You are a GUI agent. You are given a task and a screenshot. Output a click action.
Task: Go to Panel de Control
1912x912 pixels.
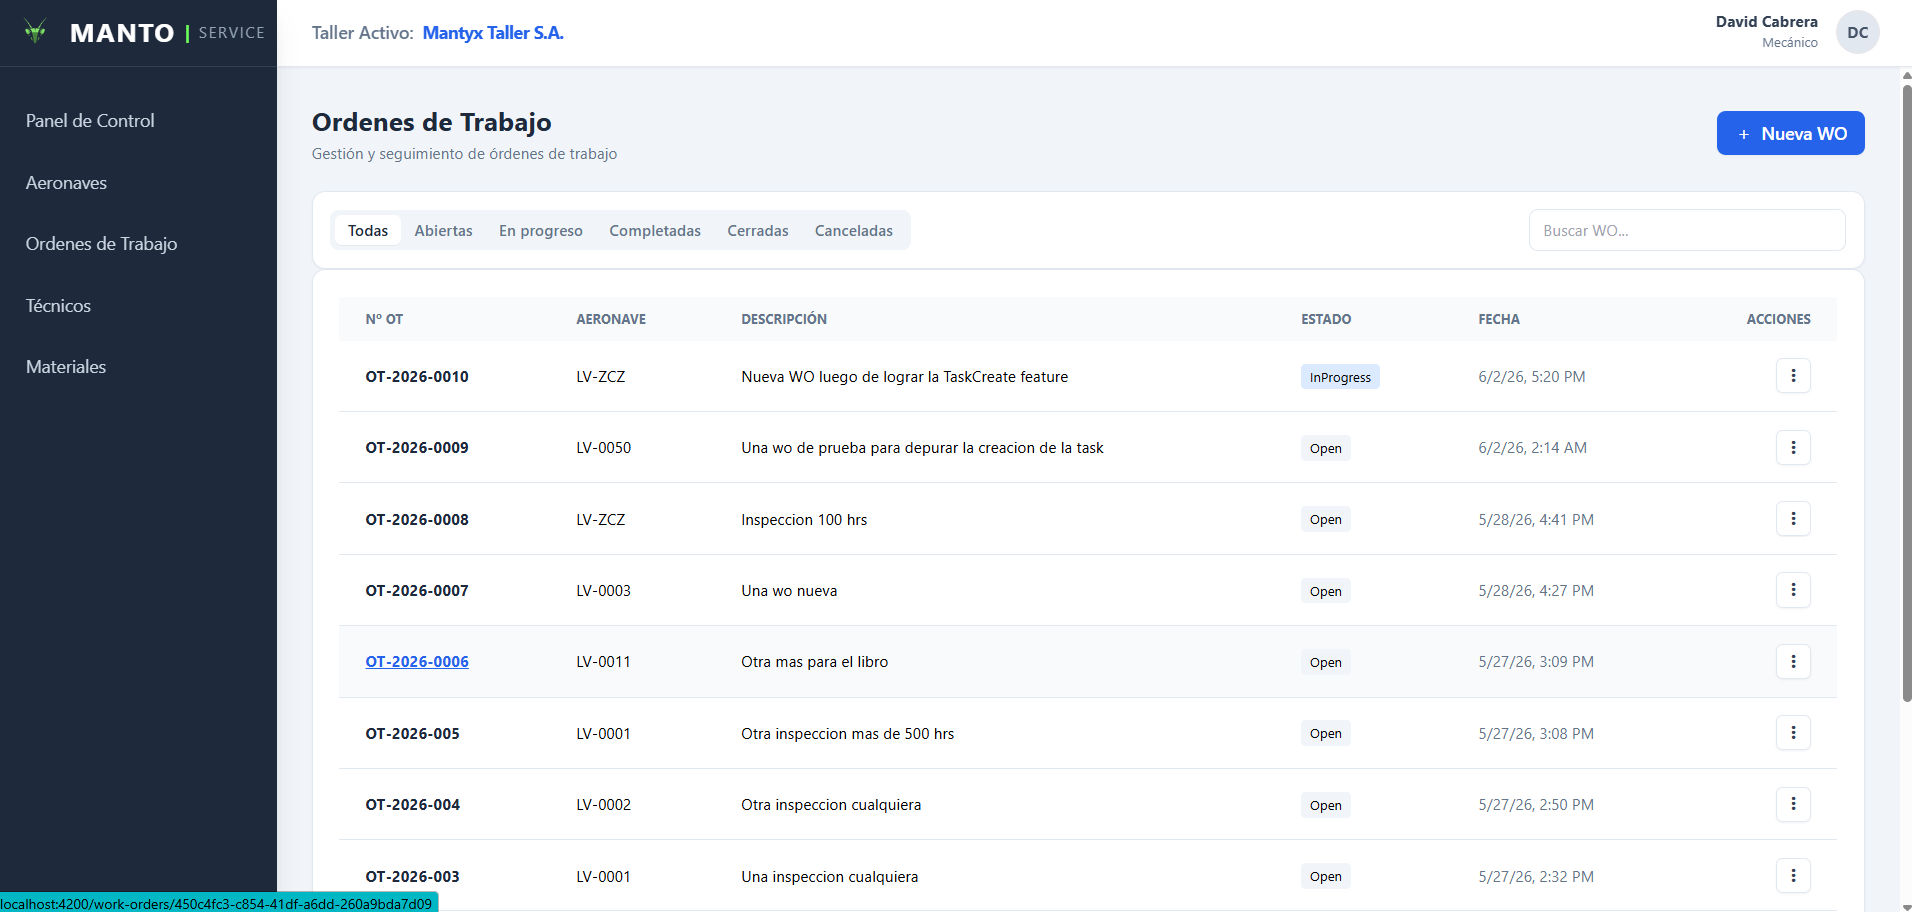click(x=90, y=121)
